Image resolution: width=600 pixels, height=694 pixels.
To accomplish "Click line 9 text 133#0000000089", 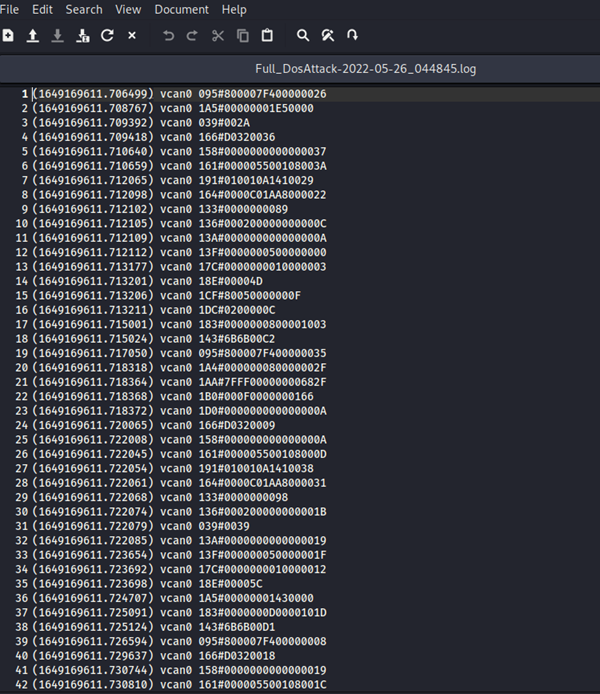I will click(x=243, y=209).
